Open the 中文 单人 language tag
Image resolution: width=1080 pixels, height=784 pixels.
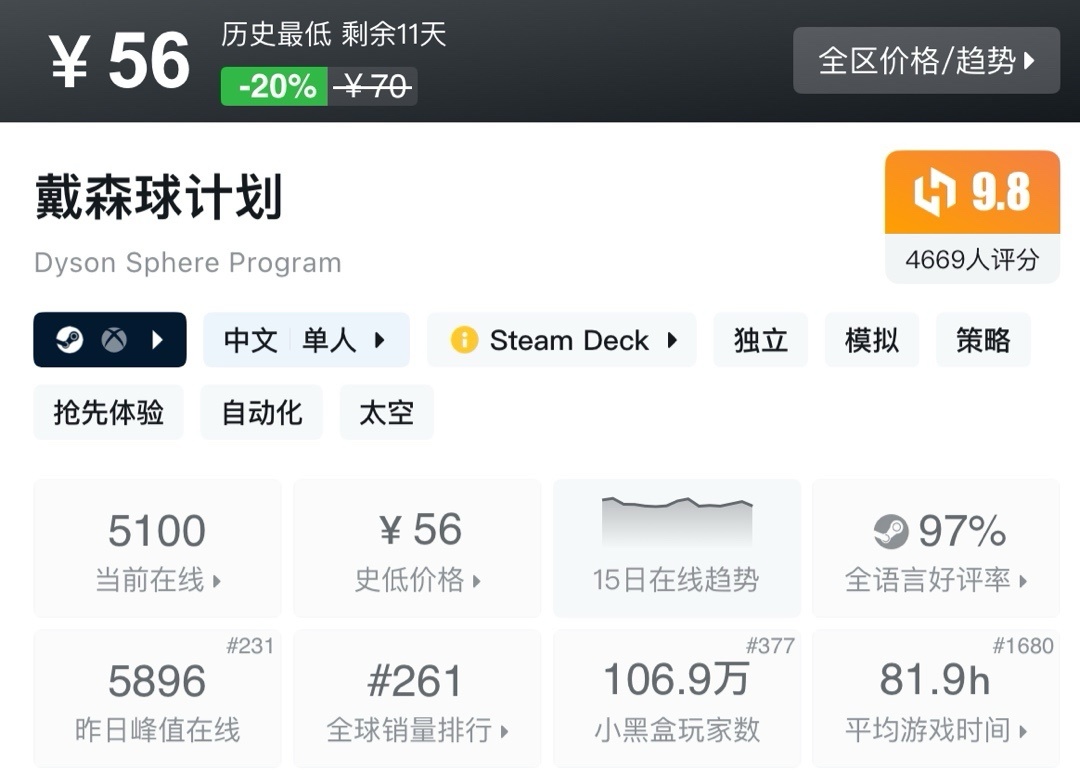[x=307, y=340]
